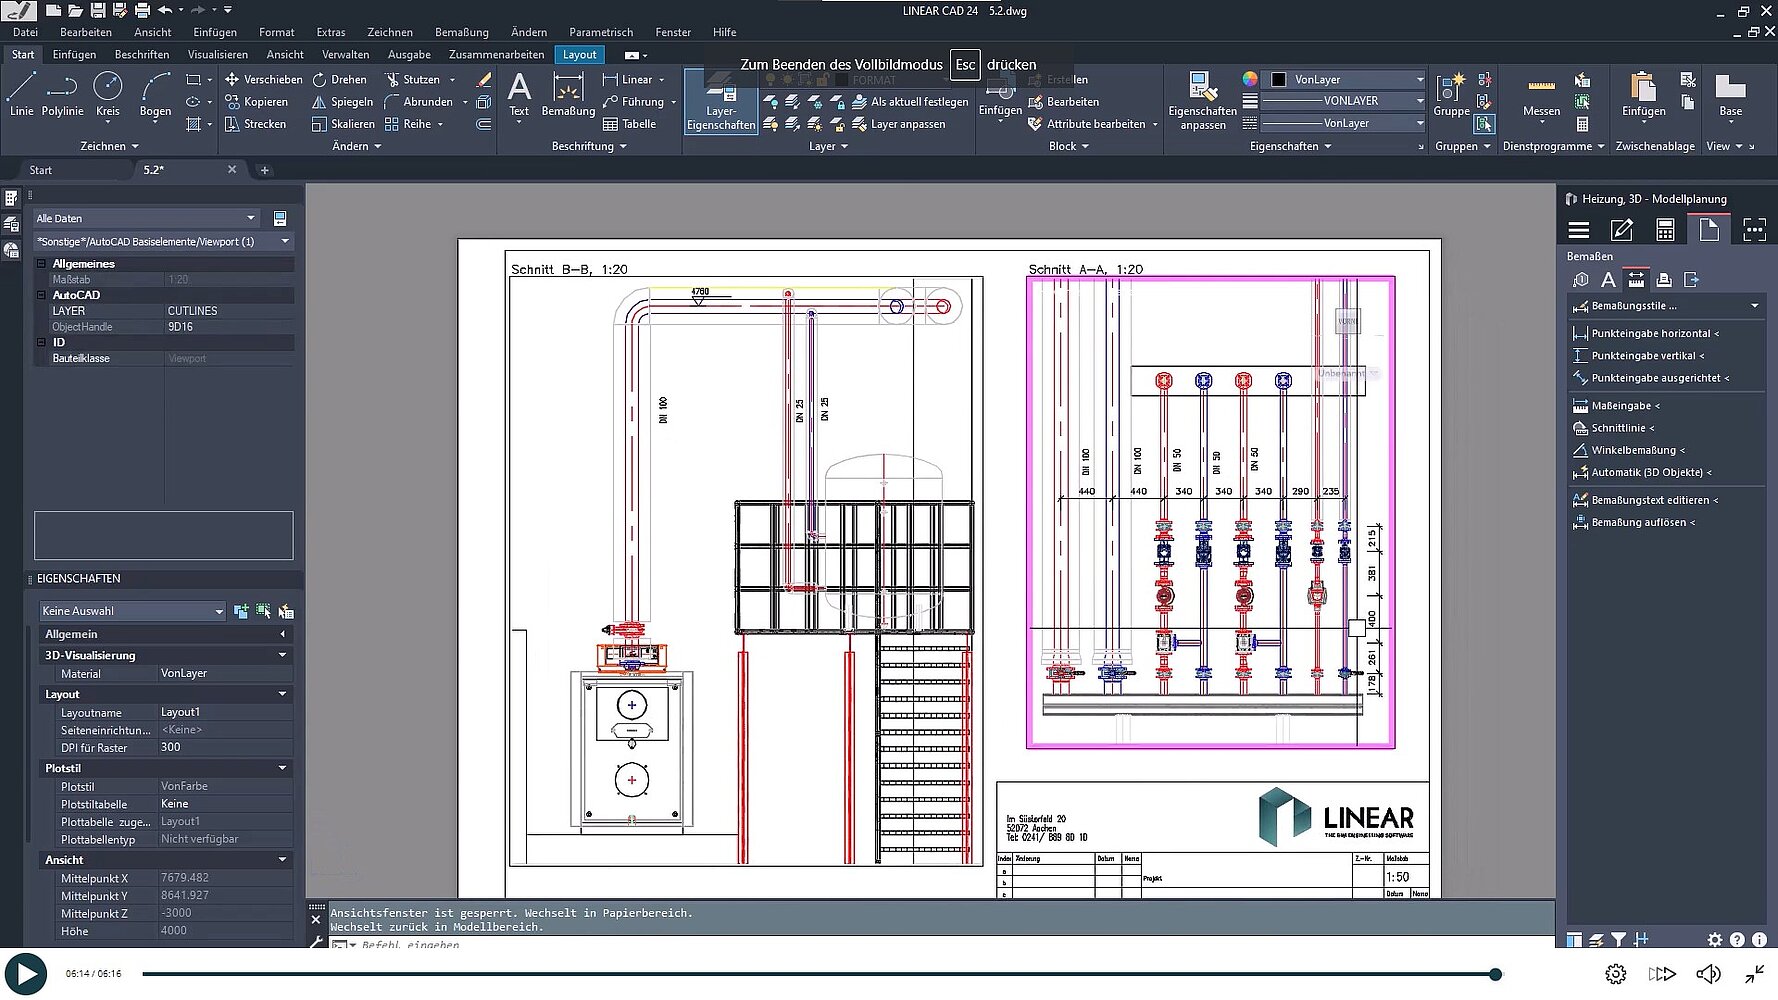Open Layer-Eigenschaften panel
Image resolution: width=1778 pixels, height=1000 pixels.
pyautogui.click(x=720, y=102)
